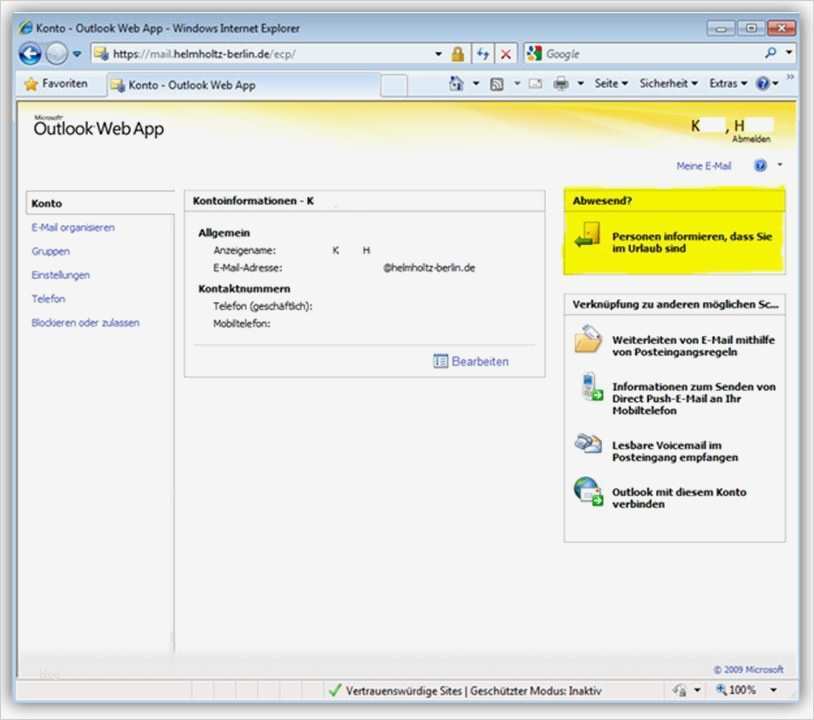The width and height of the screenshot is (814, 720).
Task: Click the search magnifier icon
Action: [770, 52]
